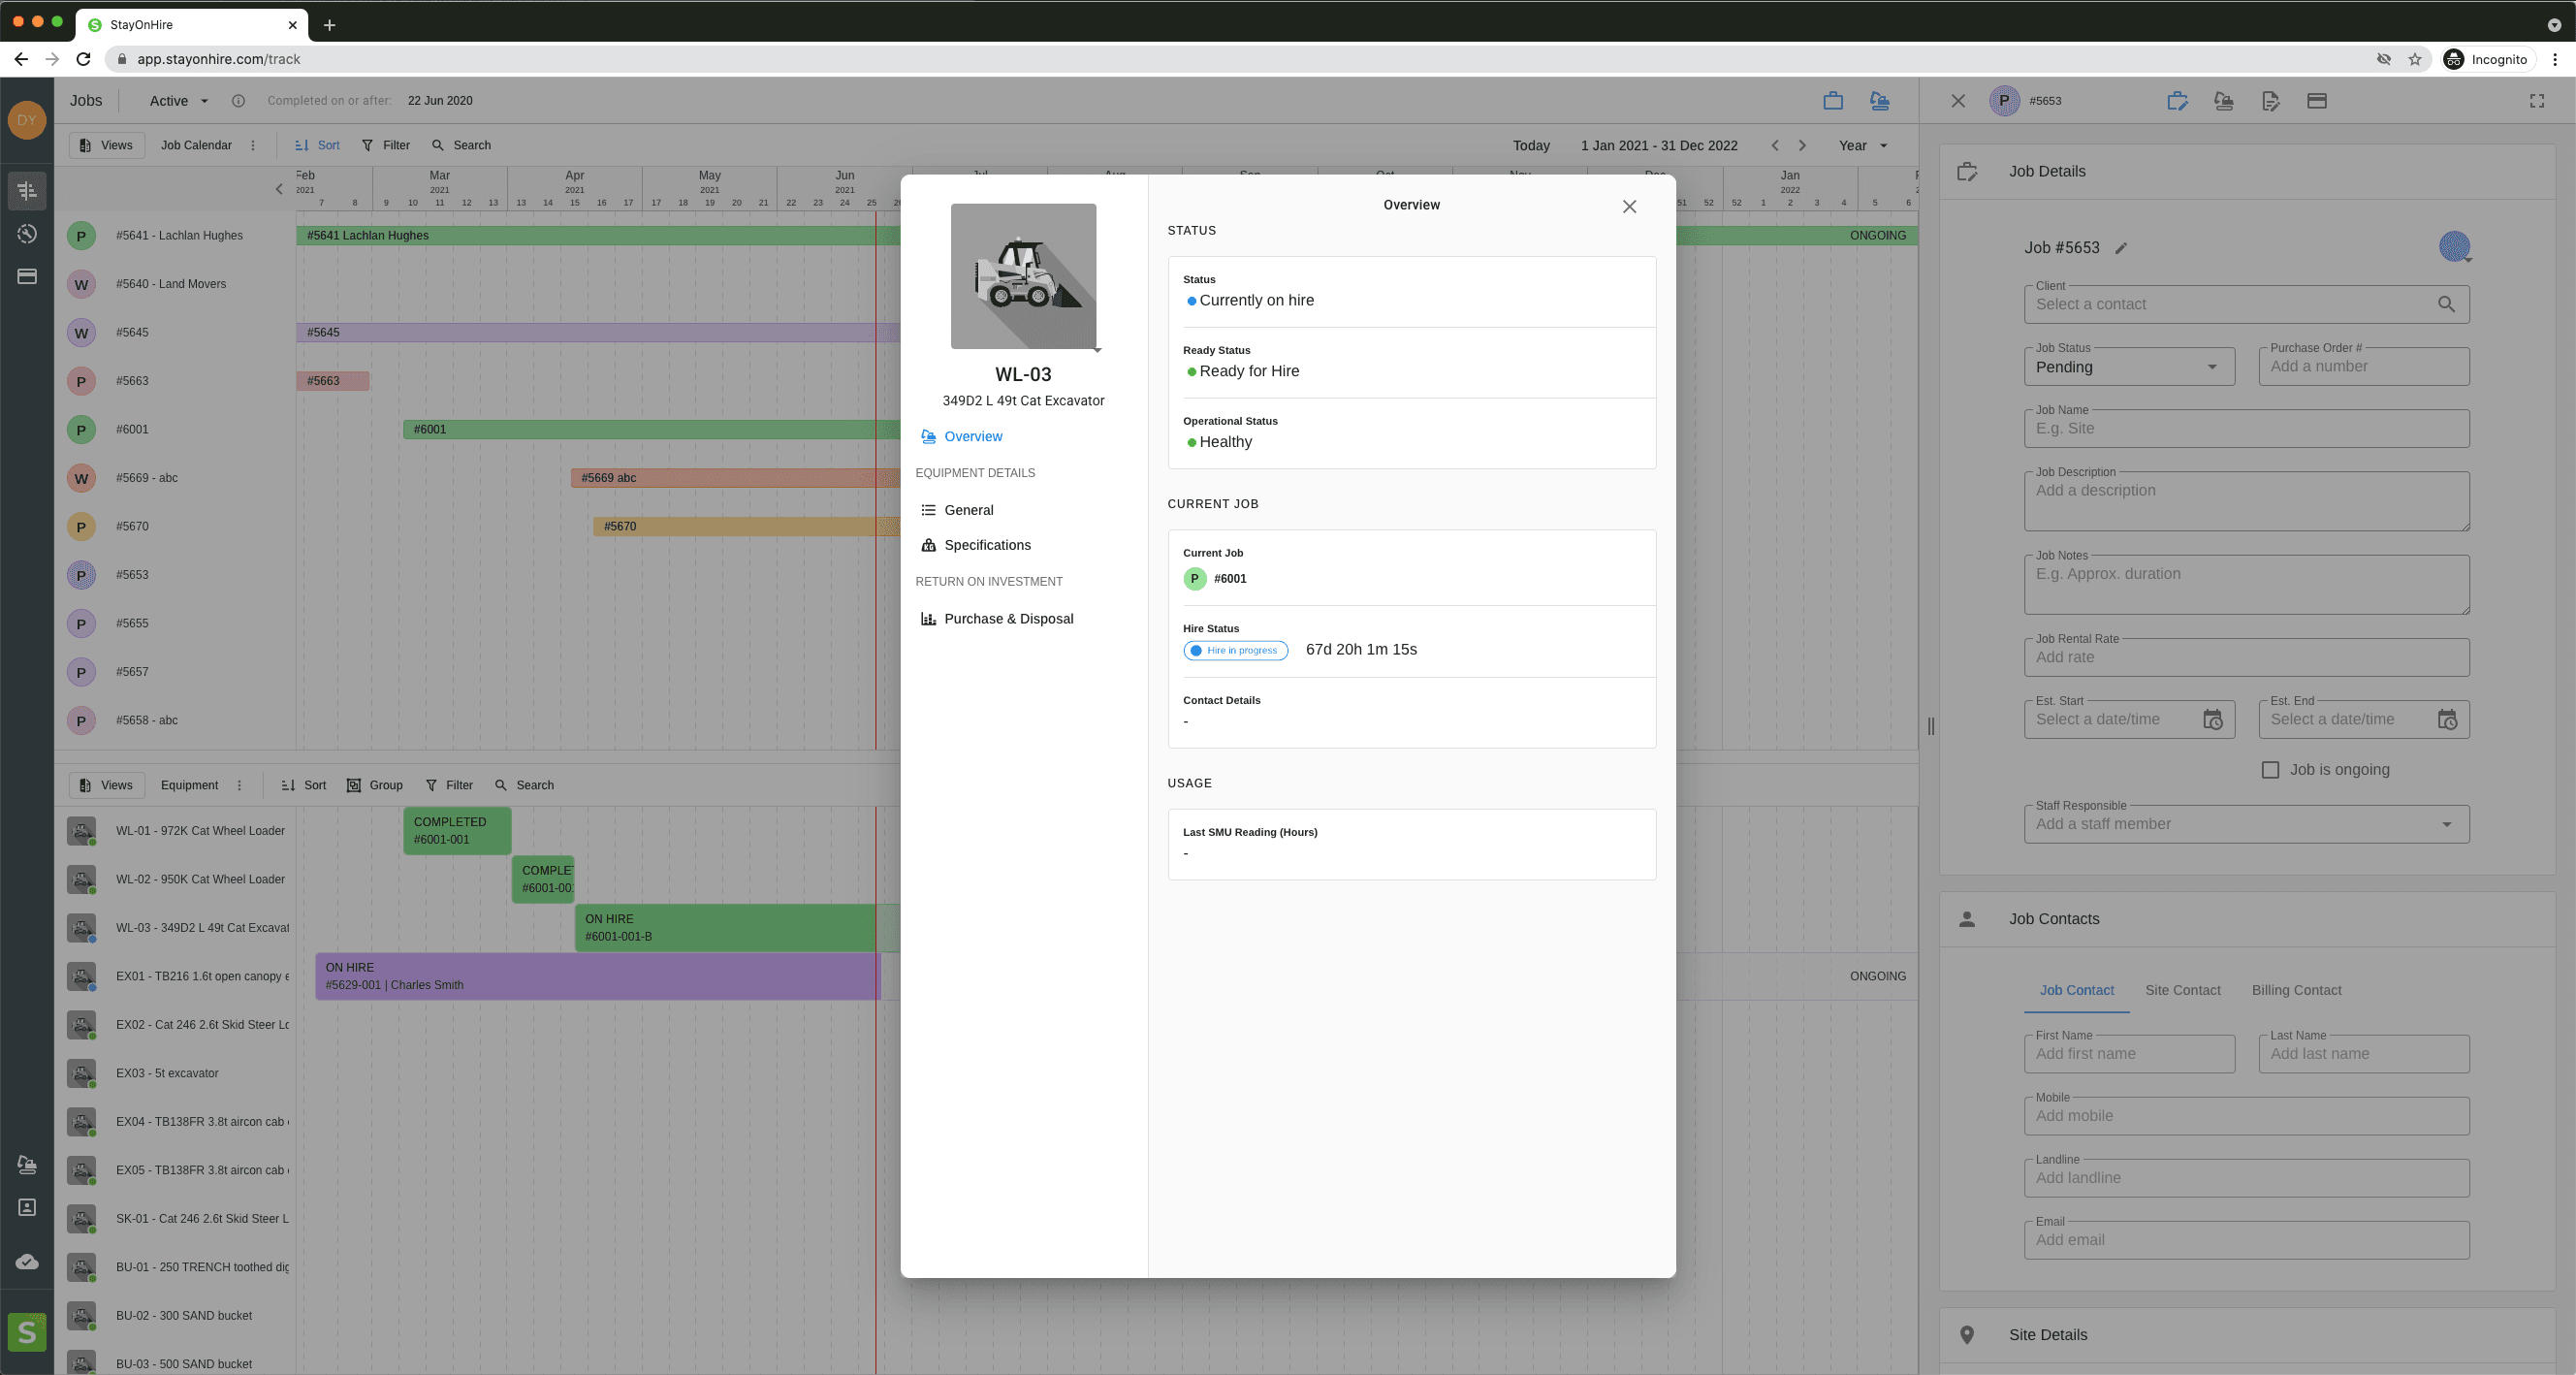Open the Active jobs filter dropdown
Image resolution: width=2576 pixels, height=1375 pixels.
(178, 101)
